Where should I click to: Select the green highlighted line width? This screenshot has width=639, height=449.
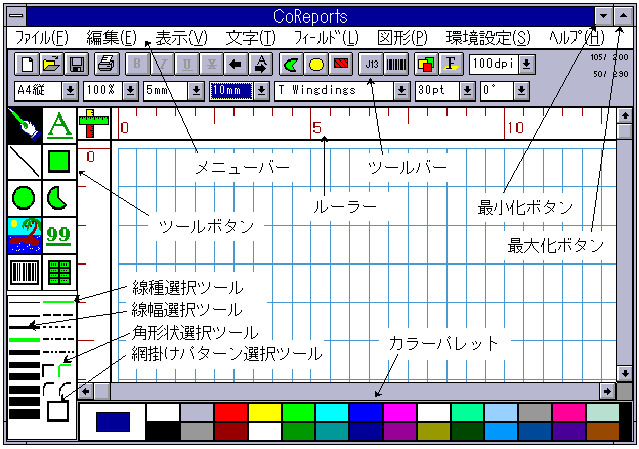click(24, 340)
